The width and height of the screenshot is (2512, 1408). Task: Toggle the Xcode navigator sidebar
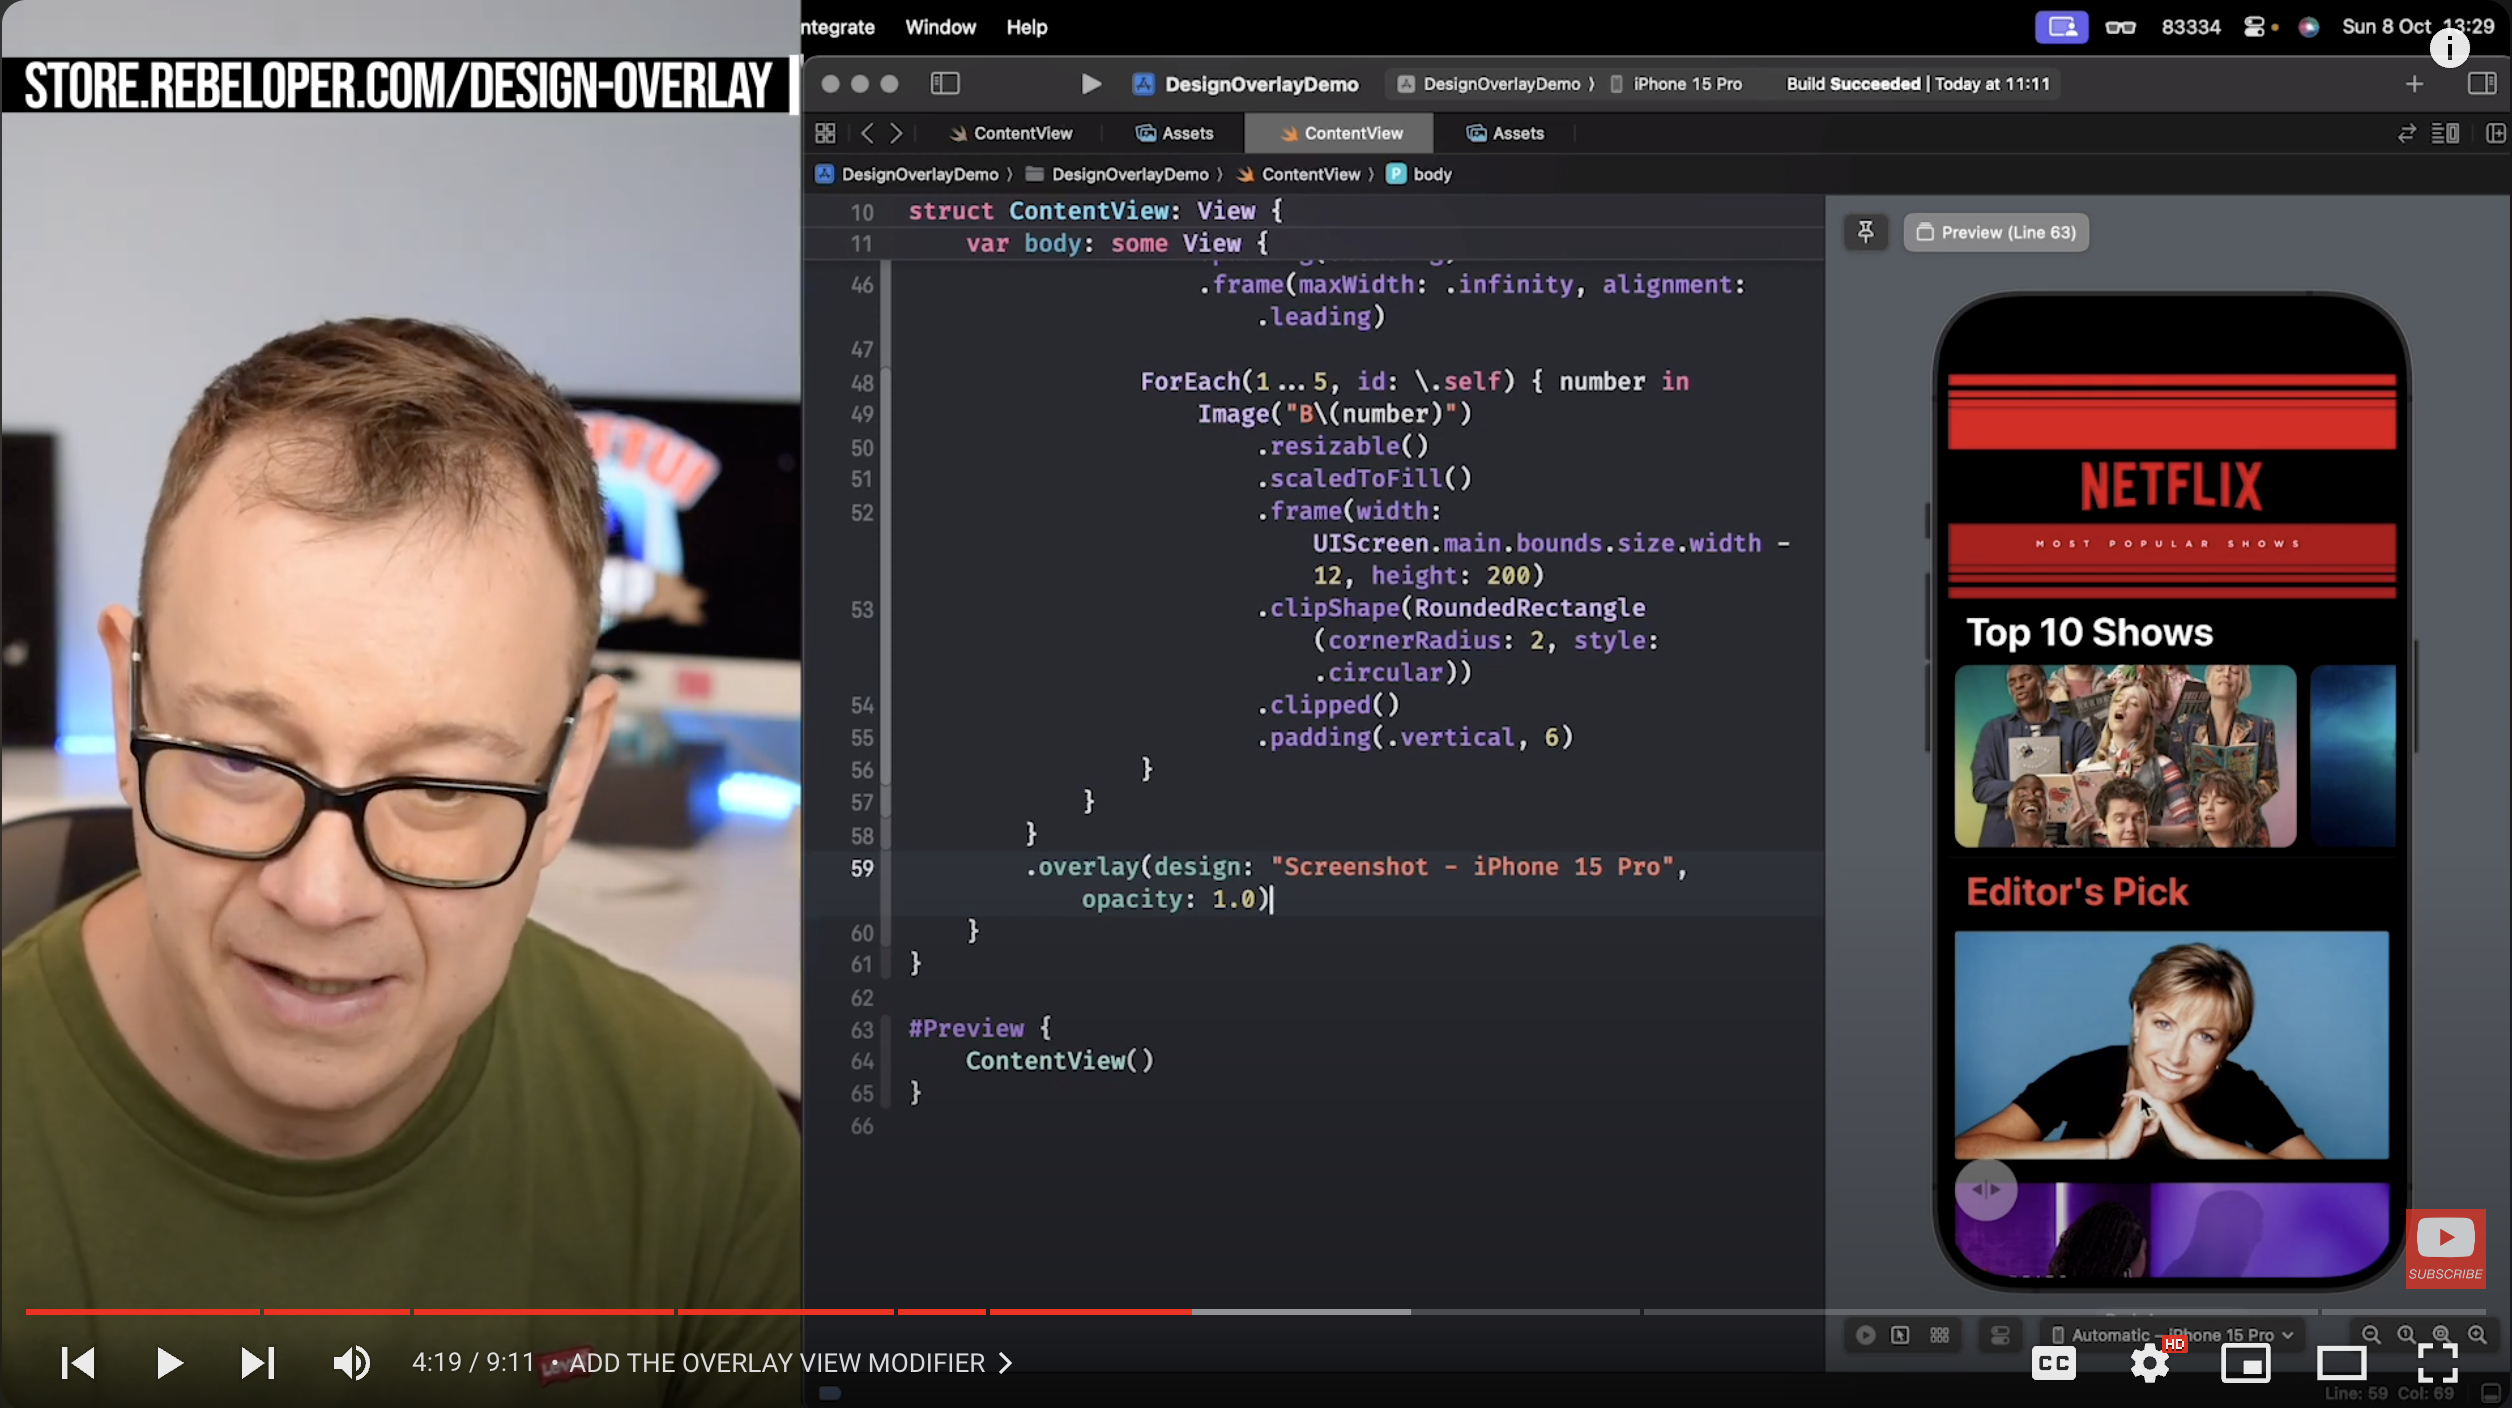tap(944, 83)
